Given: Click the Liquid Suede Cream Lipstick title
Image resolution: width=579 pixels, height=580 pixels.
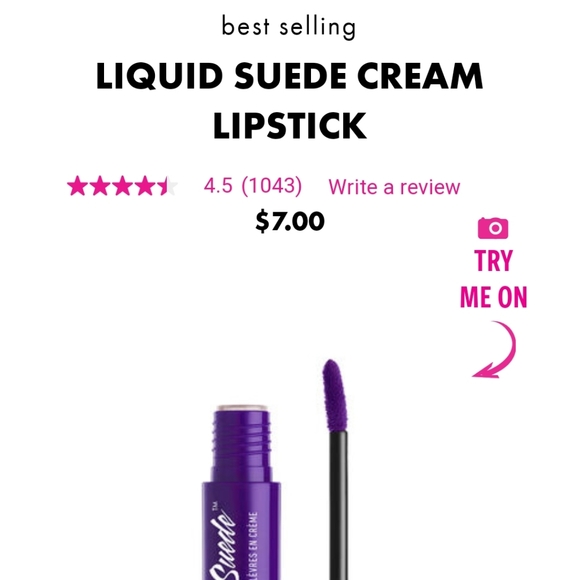Looking at the screenshot, I should tap(289, 101).
